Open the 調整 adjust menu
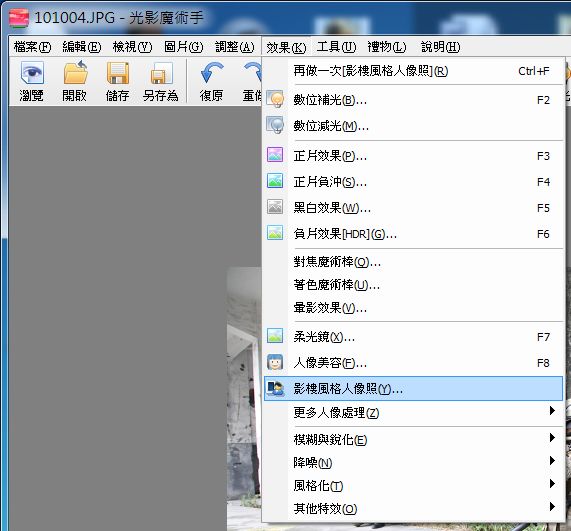 click(x=235, y=47)
